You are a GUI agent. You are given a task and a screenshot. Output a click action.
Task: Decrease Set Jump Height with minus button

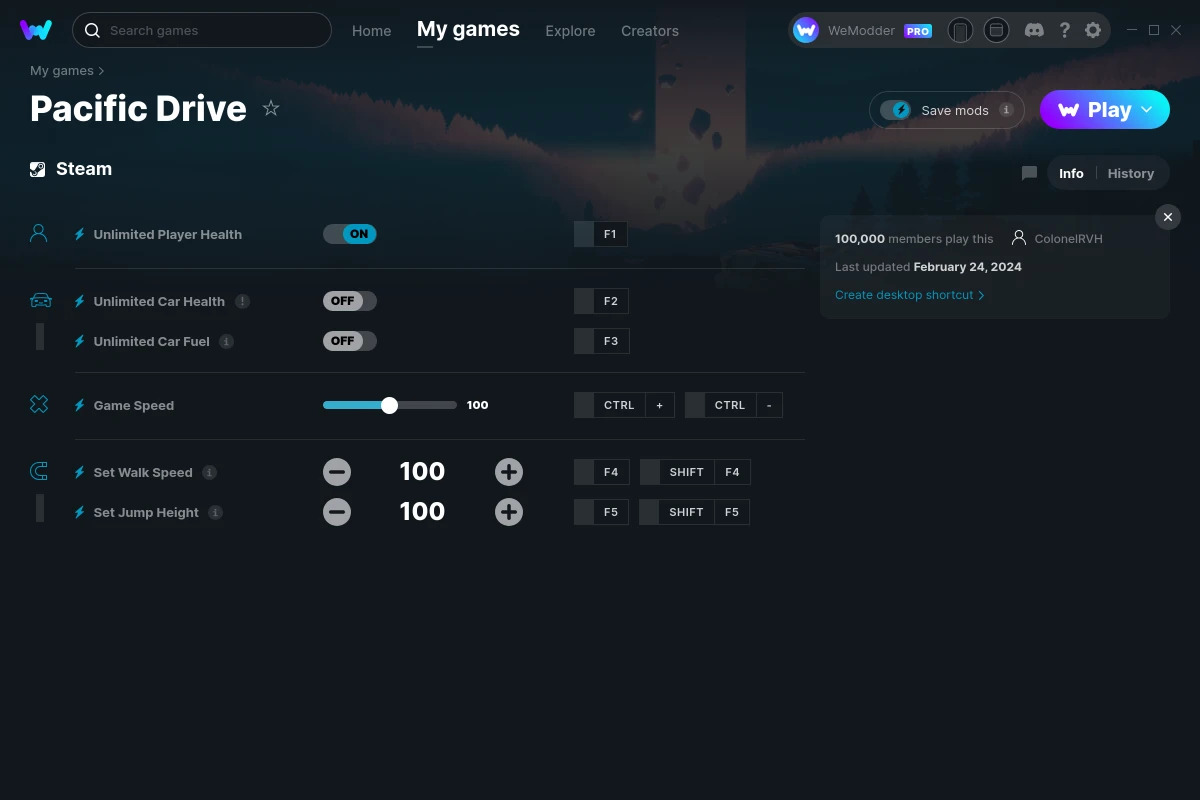point(337,512)
